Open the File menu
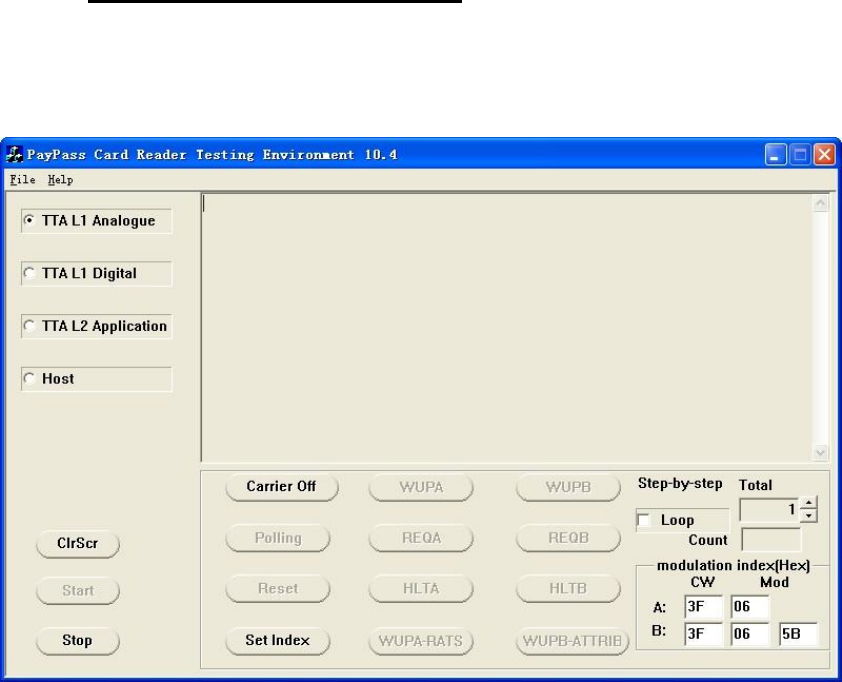Viewport: 842px width, 682px height. pyautogui.click(x=23, y=180)
